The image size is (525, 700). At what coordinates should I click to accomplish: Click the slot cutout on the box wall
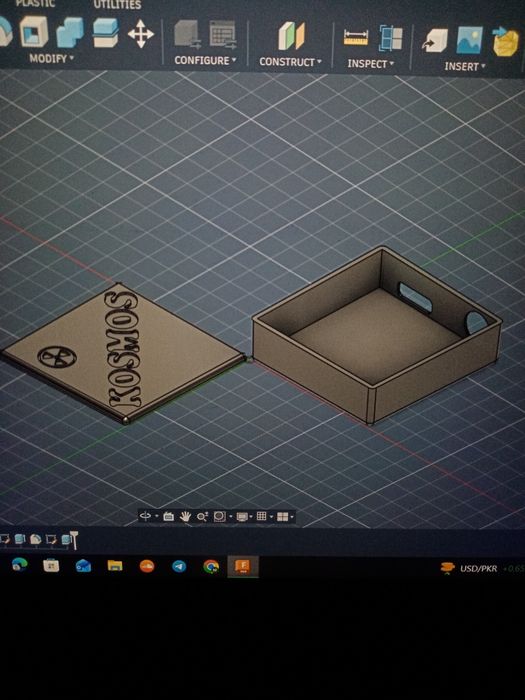(415, 297)
